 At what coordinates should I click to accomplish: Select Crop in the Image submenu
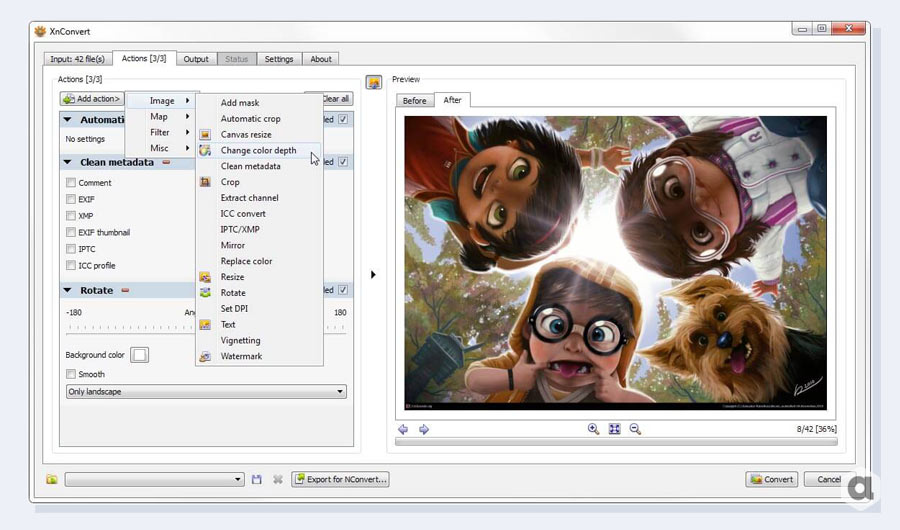(x=259, y=181)
